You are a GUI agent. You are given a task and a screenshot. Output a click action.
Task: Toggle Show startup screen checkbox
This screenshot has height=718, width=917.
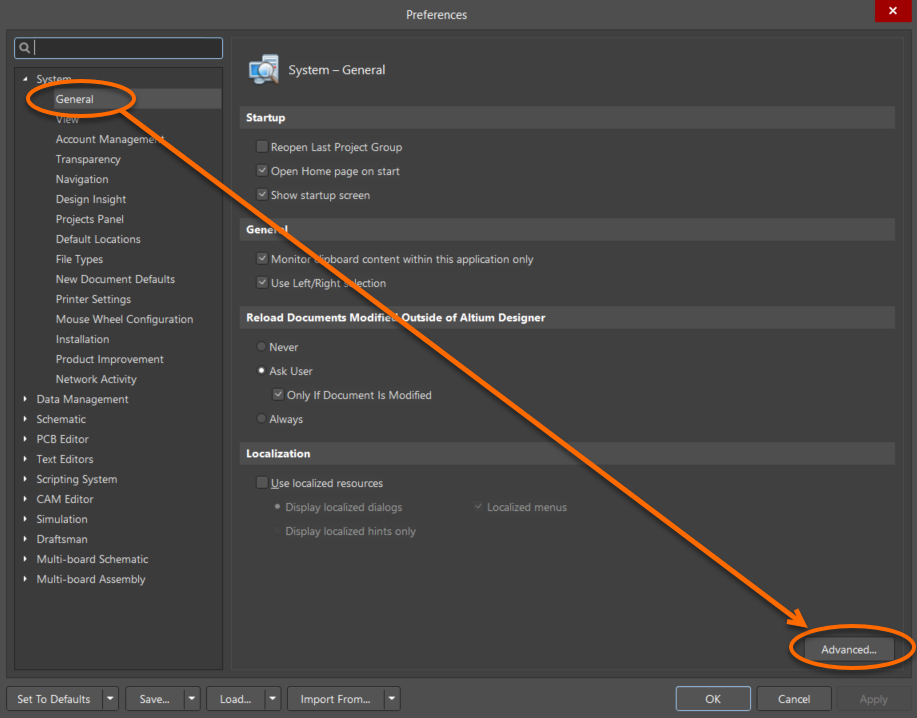262,195
